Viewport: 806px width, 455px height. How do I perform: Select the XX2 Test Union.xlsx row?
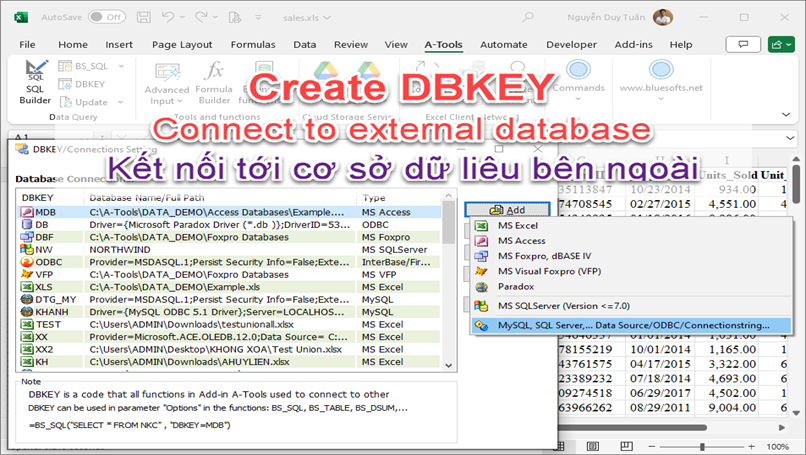point(229,349)
